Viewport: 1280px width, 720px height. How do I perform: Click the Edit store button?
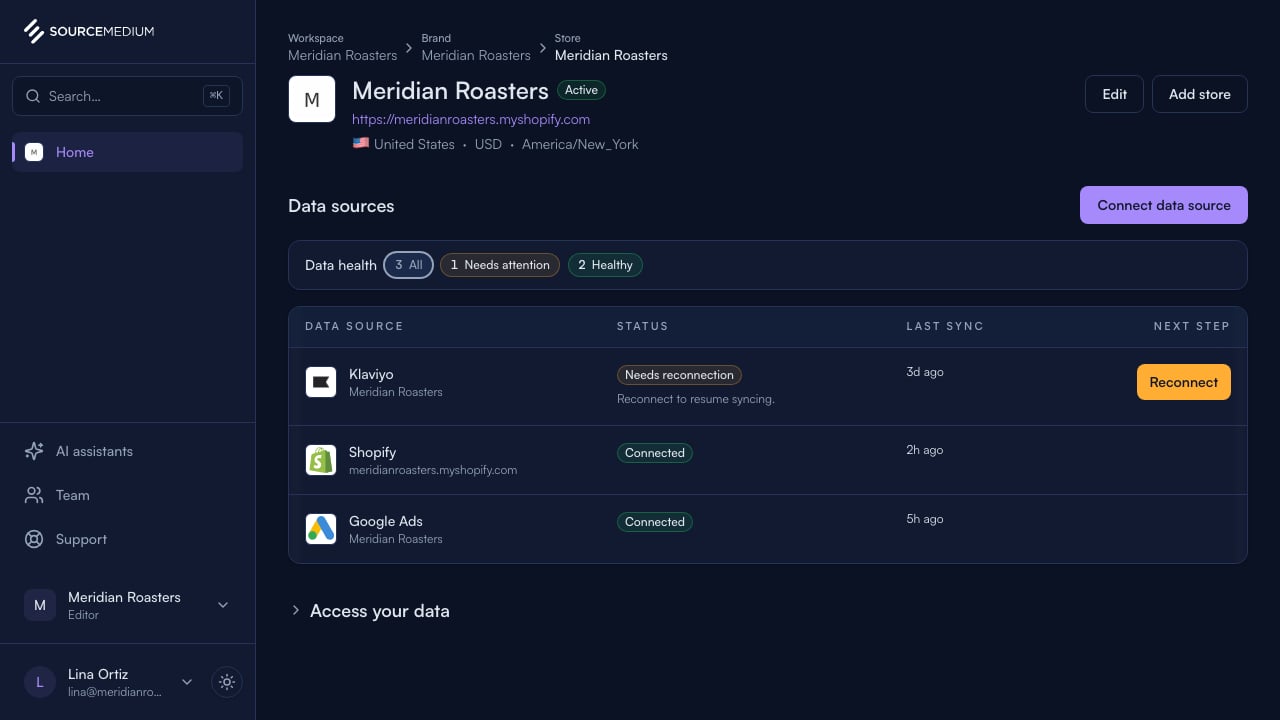coord(1114,94)
